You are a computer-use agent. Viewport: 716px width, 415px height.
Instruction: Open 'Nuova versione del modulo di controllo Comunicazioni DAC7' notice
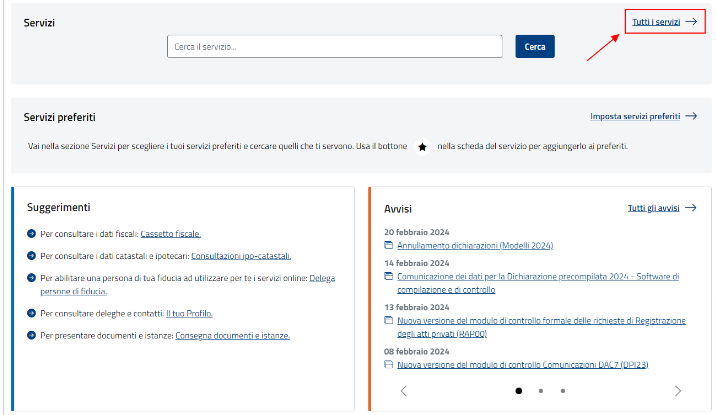522,365
